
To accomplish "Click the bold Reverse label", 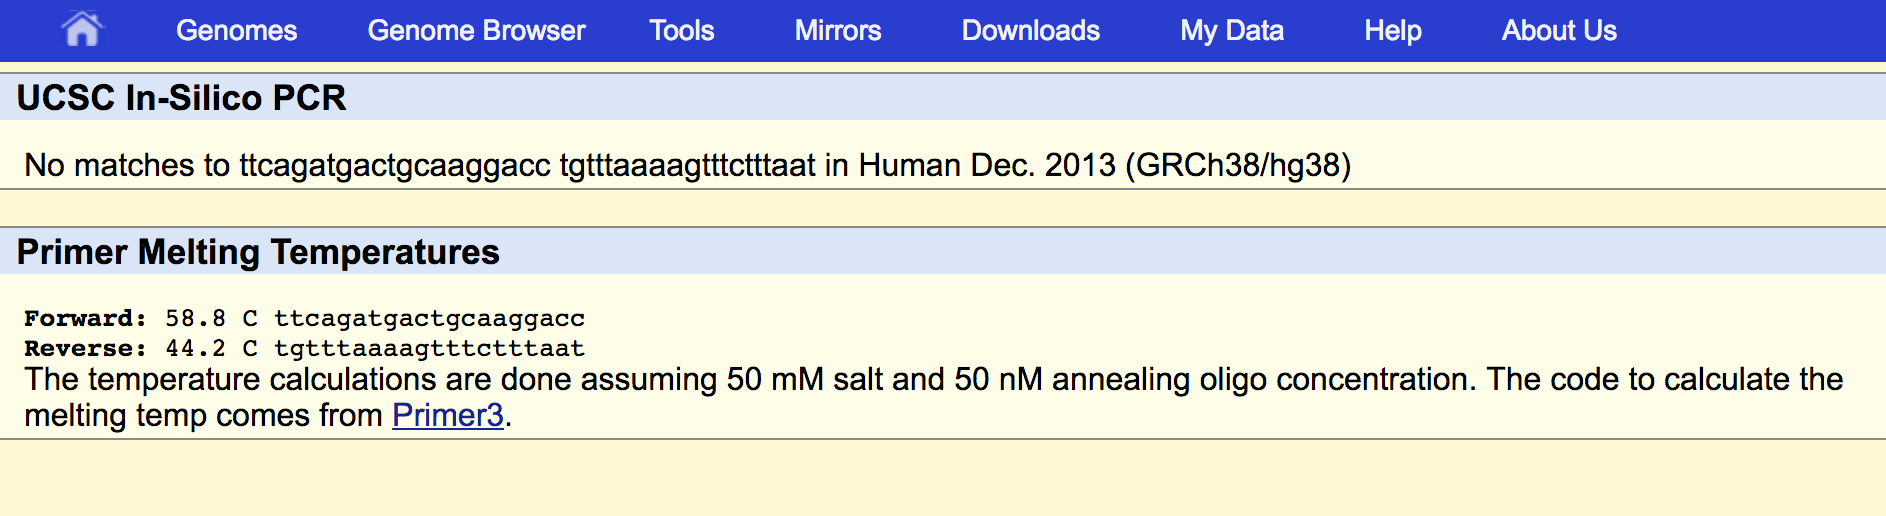I will click(85, 348).
